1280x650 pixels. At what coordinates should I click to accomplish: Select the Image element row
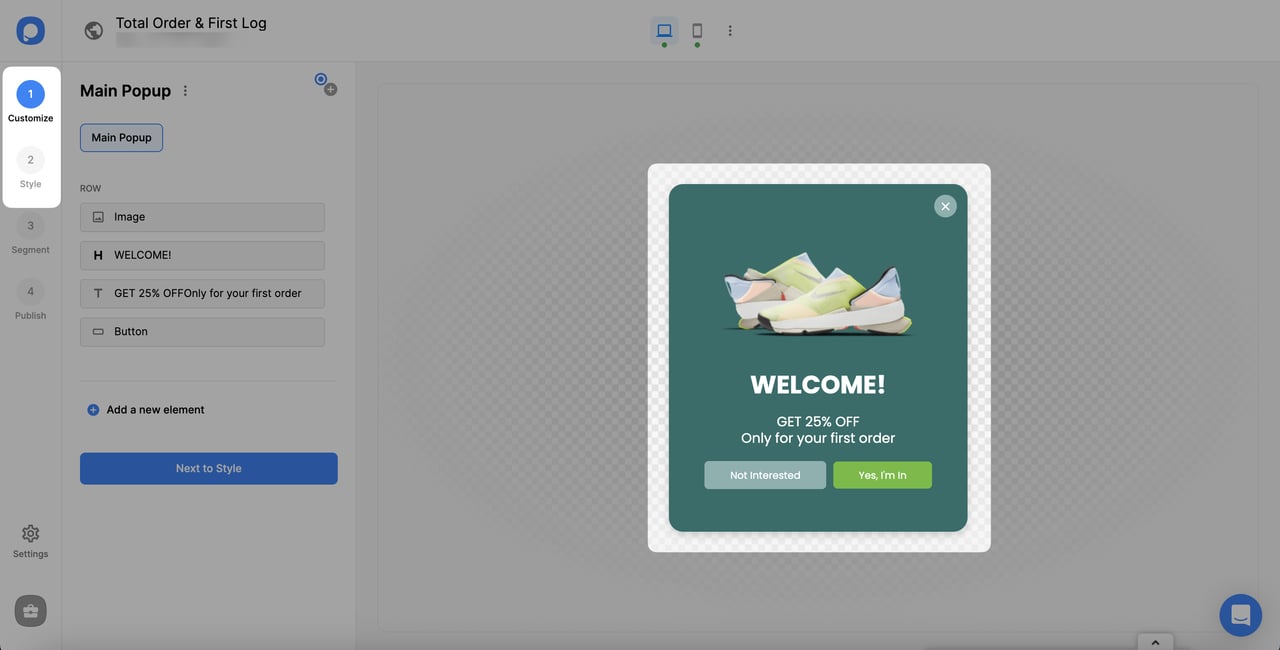point(202,217)
